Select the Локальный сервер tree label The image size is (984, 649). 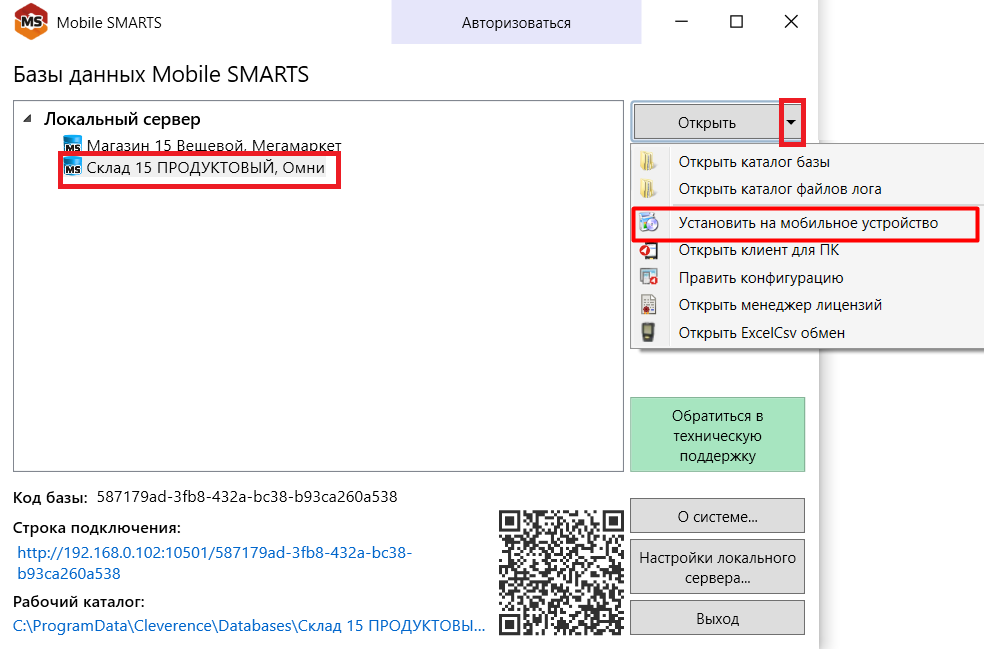122,119
